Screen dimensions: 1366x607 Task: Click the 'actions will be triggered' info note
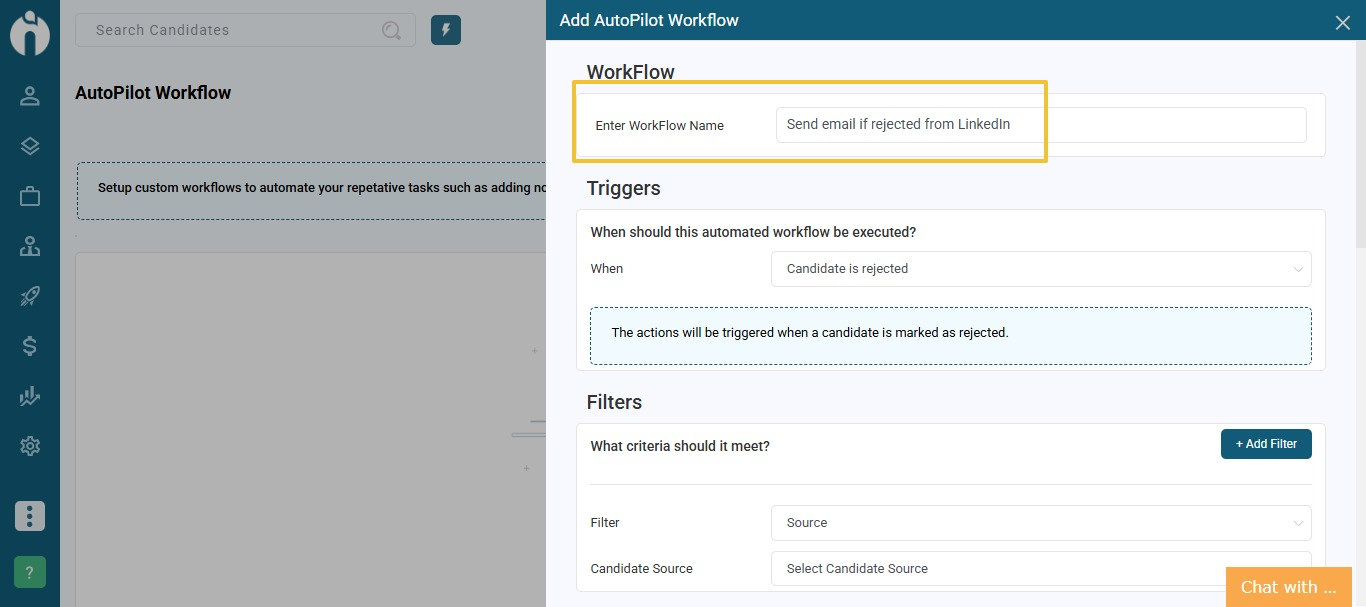click(x=951, y=336)
